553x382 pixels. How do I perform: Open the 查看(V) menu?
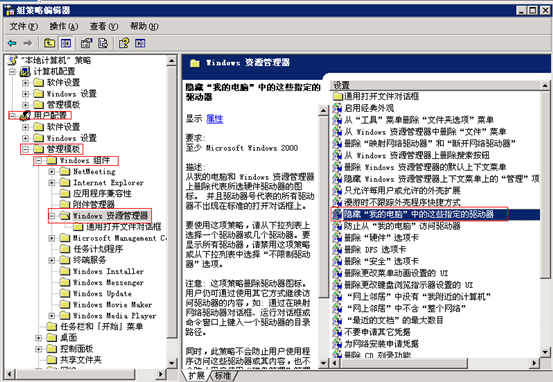click(104, 26)
